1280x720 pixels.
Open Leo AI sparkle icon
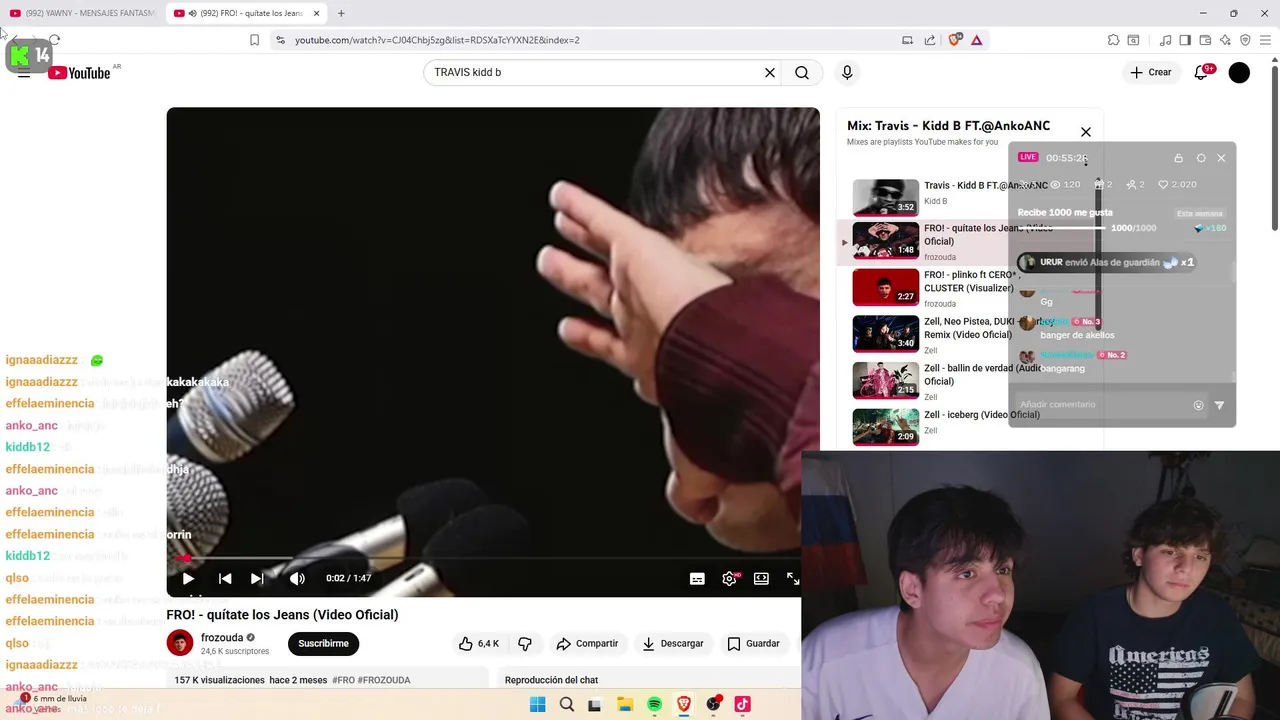1225,40
